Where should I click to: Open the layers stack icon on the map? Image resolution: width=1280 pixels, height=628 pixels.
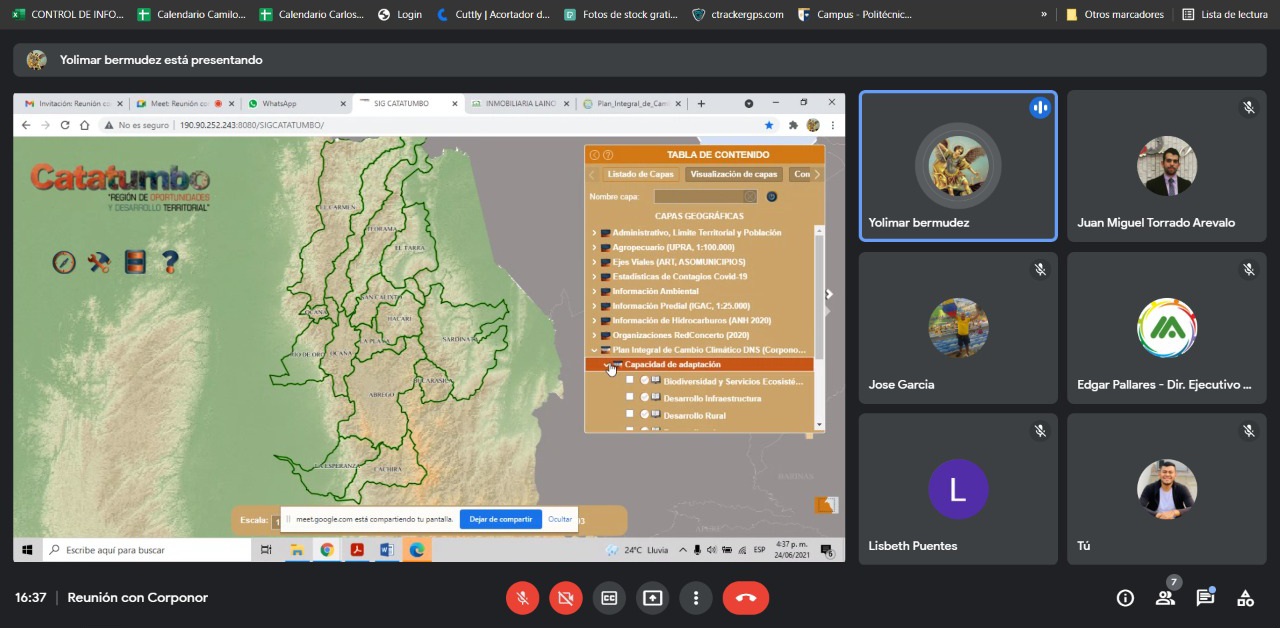point(135,262)
